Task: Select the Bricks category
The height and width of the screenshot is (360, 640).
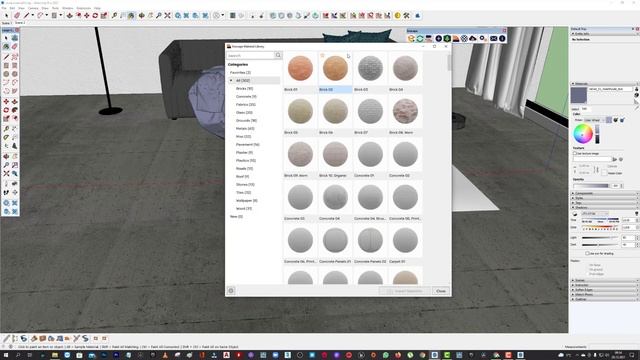Action: click(x=244, y=89)
